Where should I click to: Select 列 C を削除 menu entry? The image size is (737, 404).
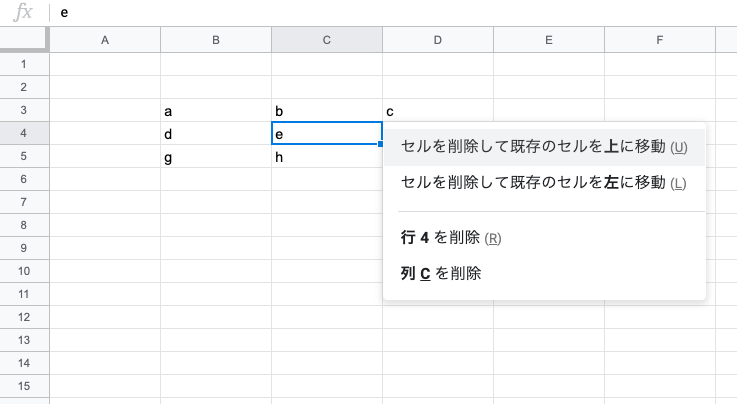pos(544,273)
